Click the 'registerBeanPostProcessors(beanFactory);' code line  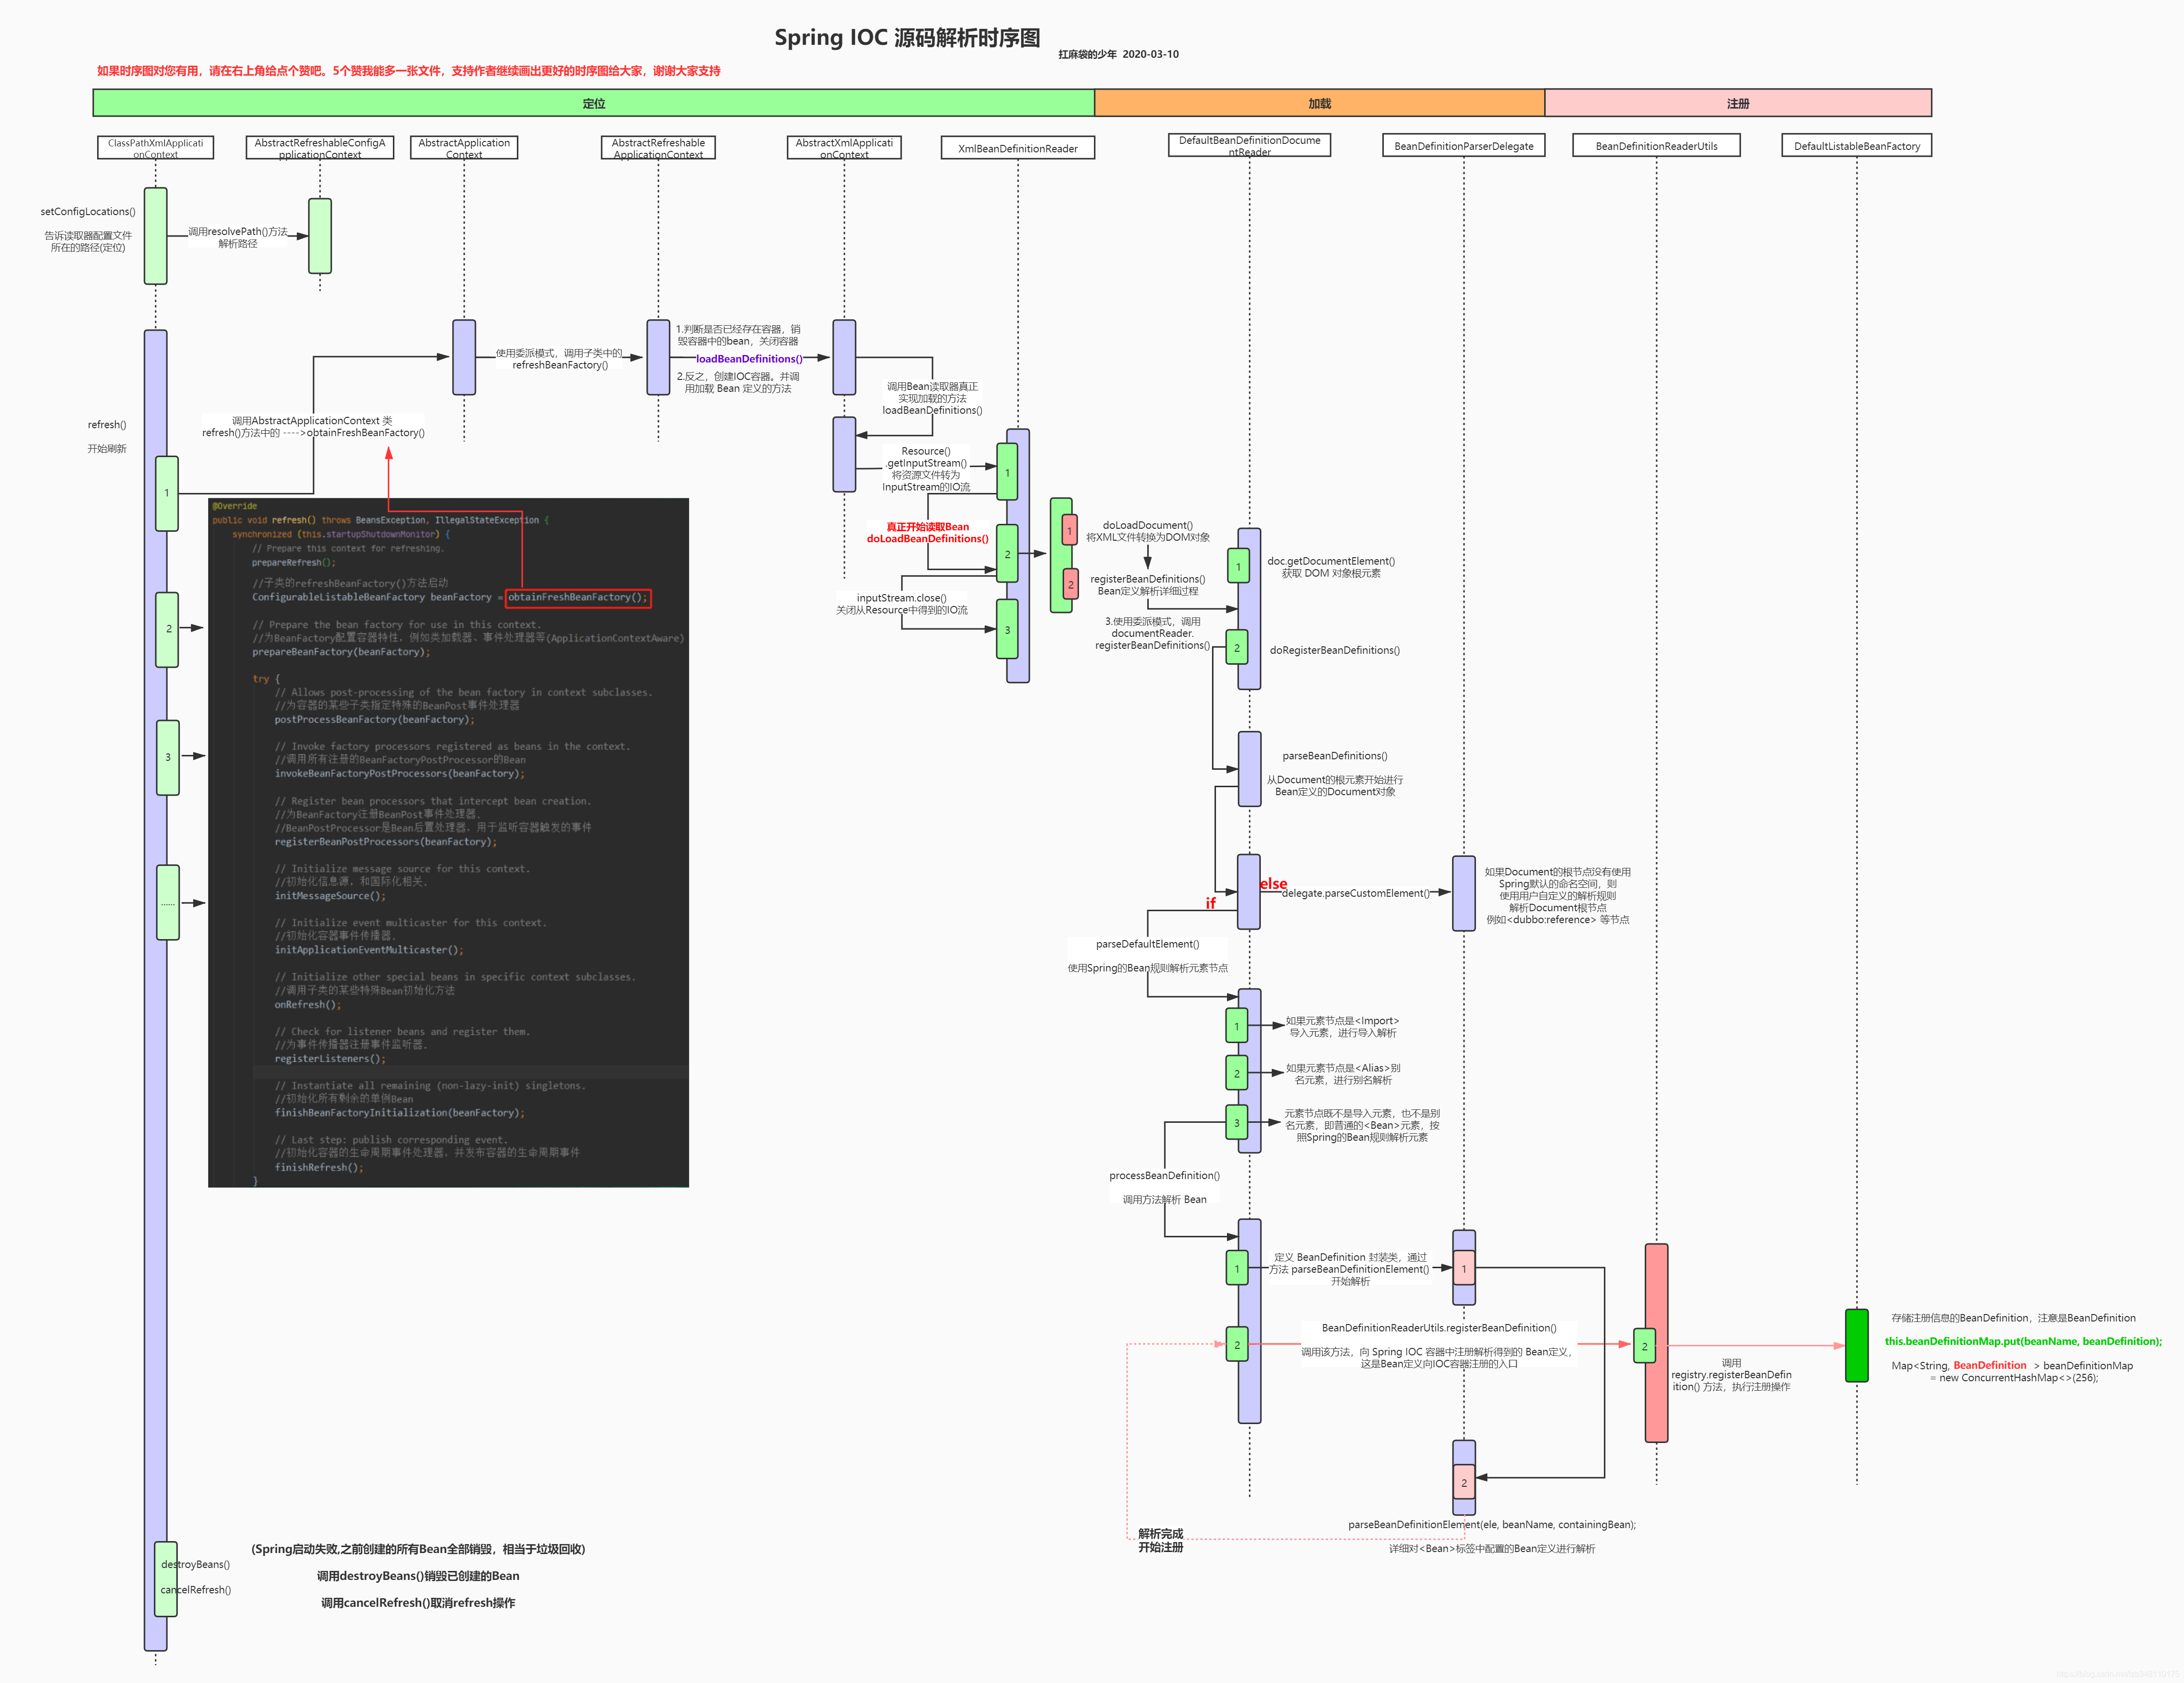(386, 842)
